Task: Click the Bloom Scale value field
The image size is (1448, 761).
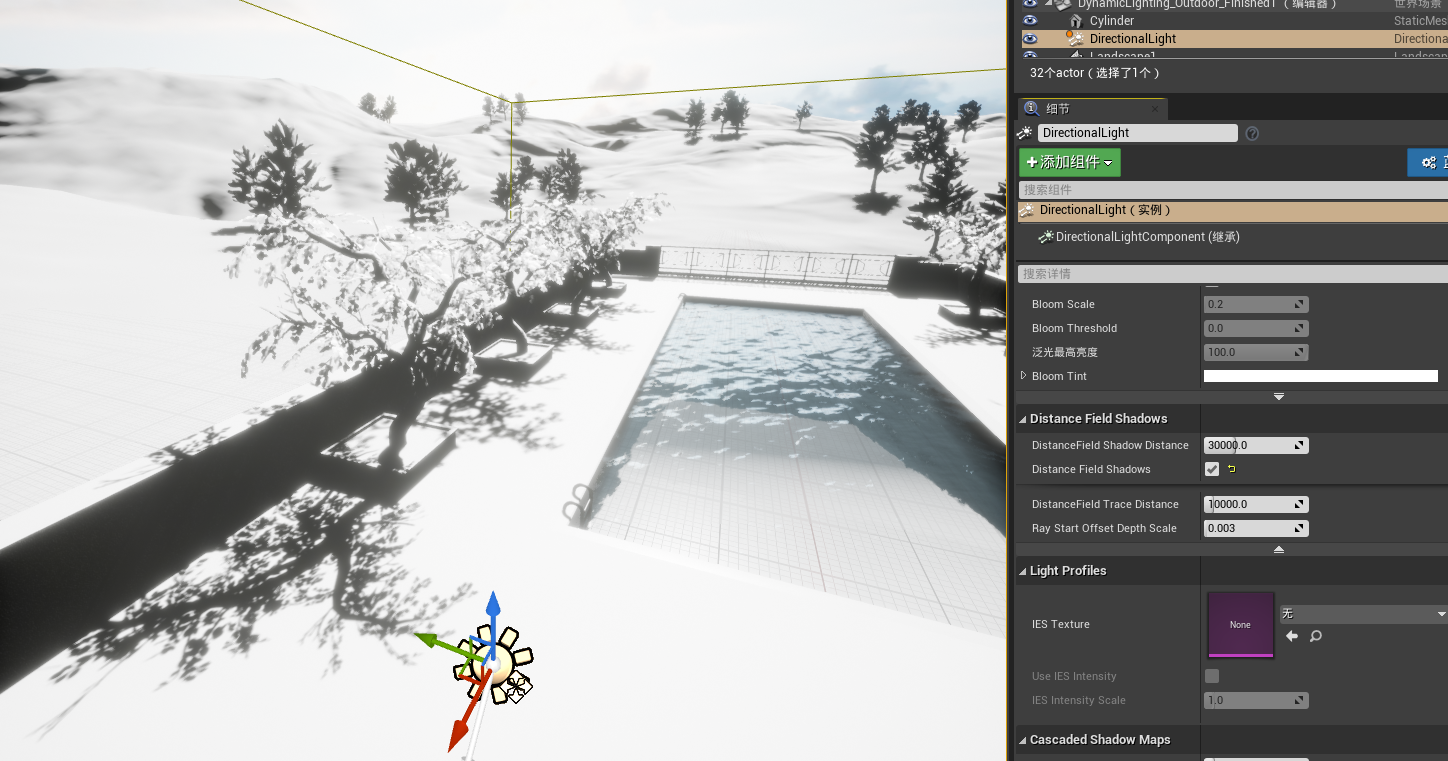Action: click(1250, 304)
